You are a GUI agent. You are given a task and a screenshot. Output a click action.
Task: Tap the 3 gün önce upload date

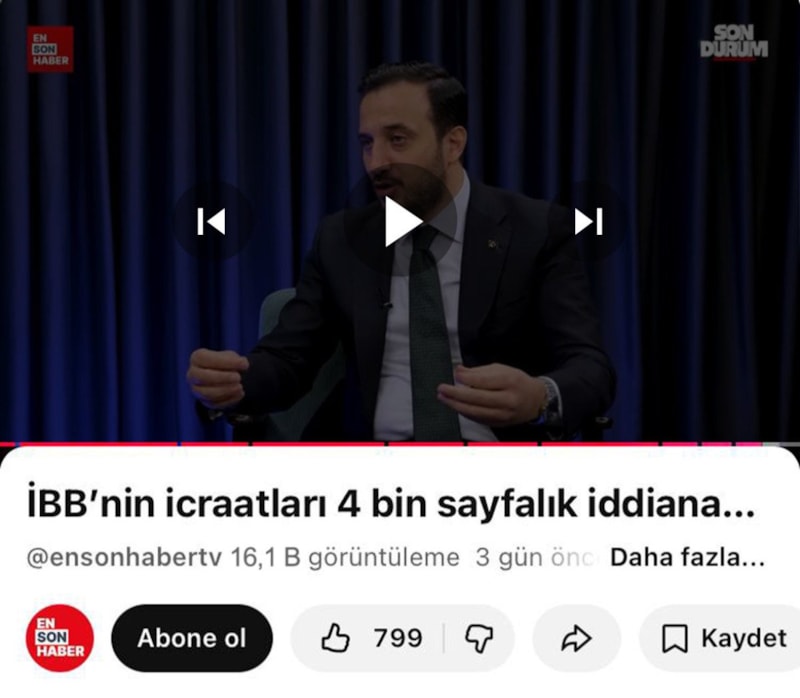pyautogui.click(x=536, y=558)
